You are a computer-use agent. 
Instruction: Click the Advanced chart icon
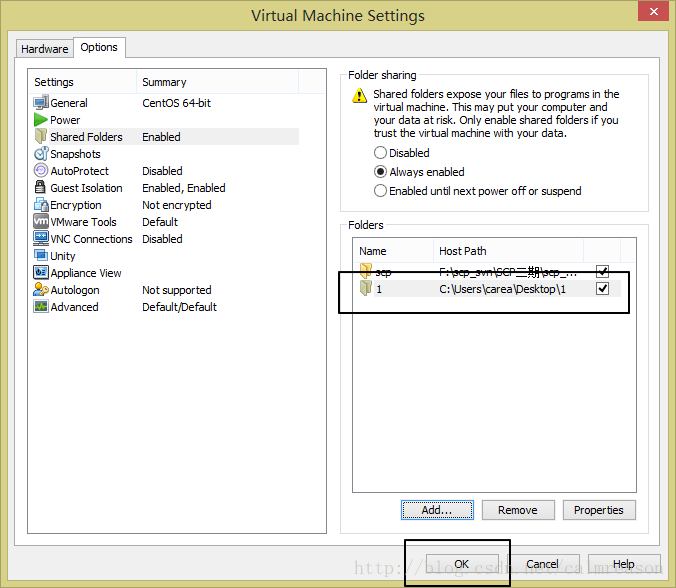click(x=41, y=307)
